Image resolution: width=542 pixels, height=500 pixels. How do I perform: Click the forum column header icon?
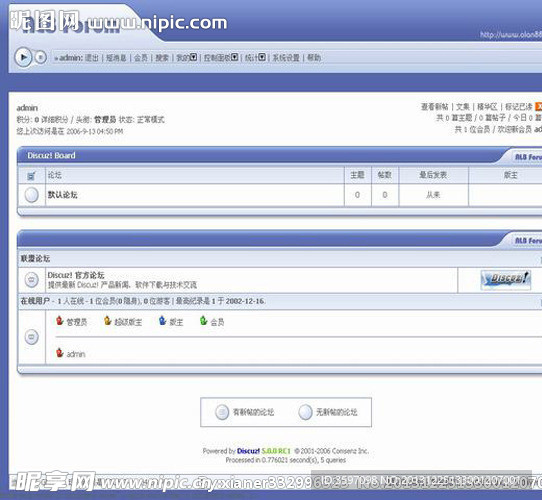point(31,176)
